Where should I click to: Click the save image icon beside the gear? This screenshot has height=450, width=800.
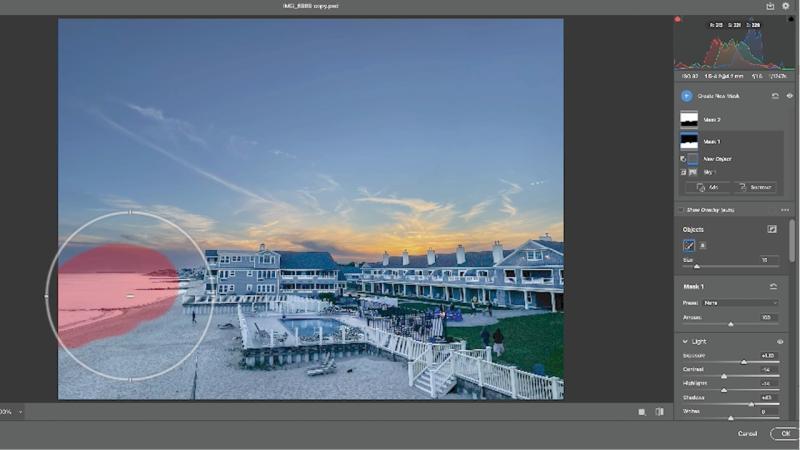[771, 6]
